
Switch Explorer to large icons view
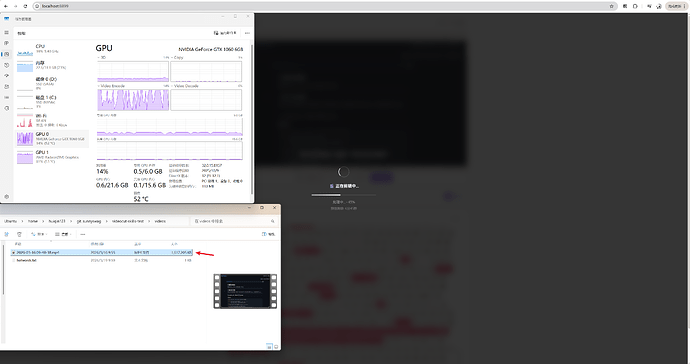(276, 347)
